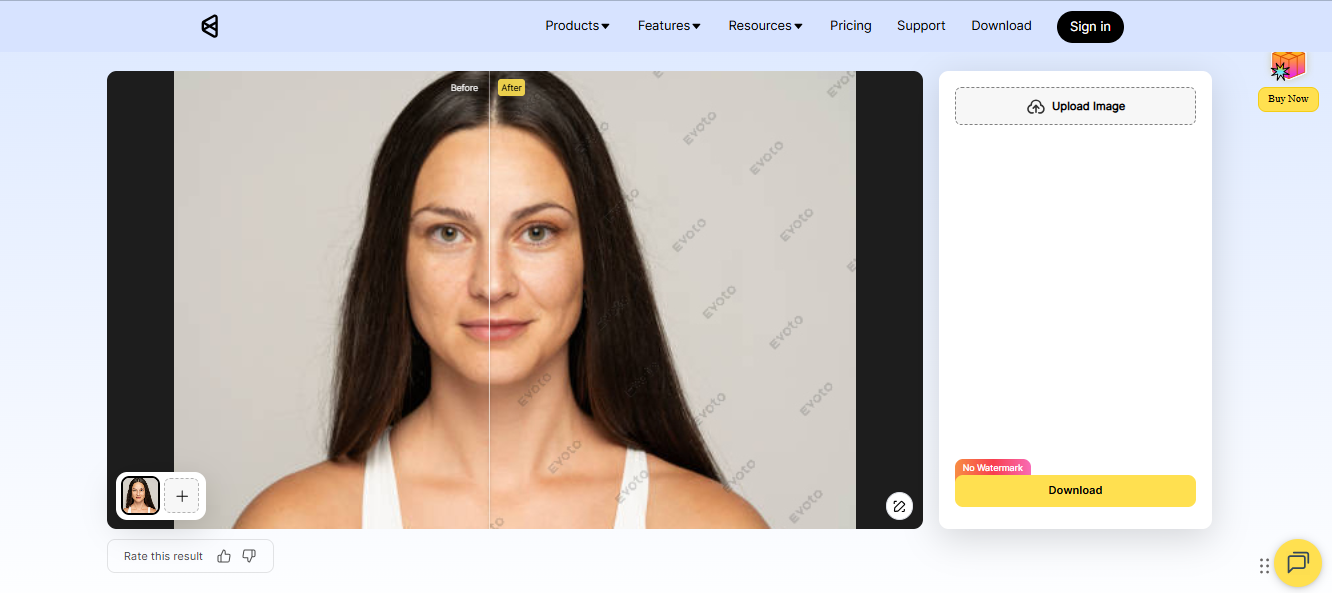Screen dimensions: 1332x593
Task: Open the Products dropdown menu
Action: pyautogui.click(x=577, y=26)
